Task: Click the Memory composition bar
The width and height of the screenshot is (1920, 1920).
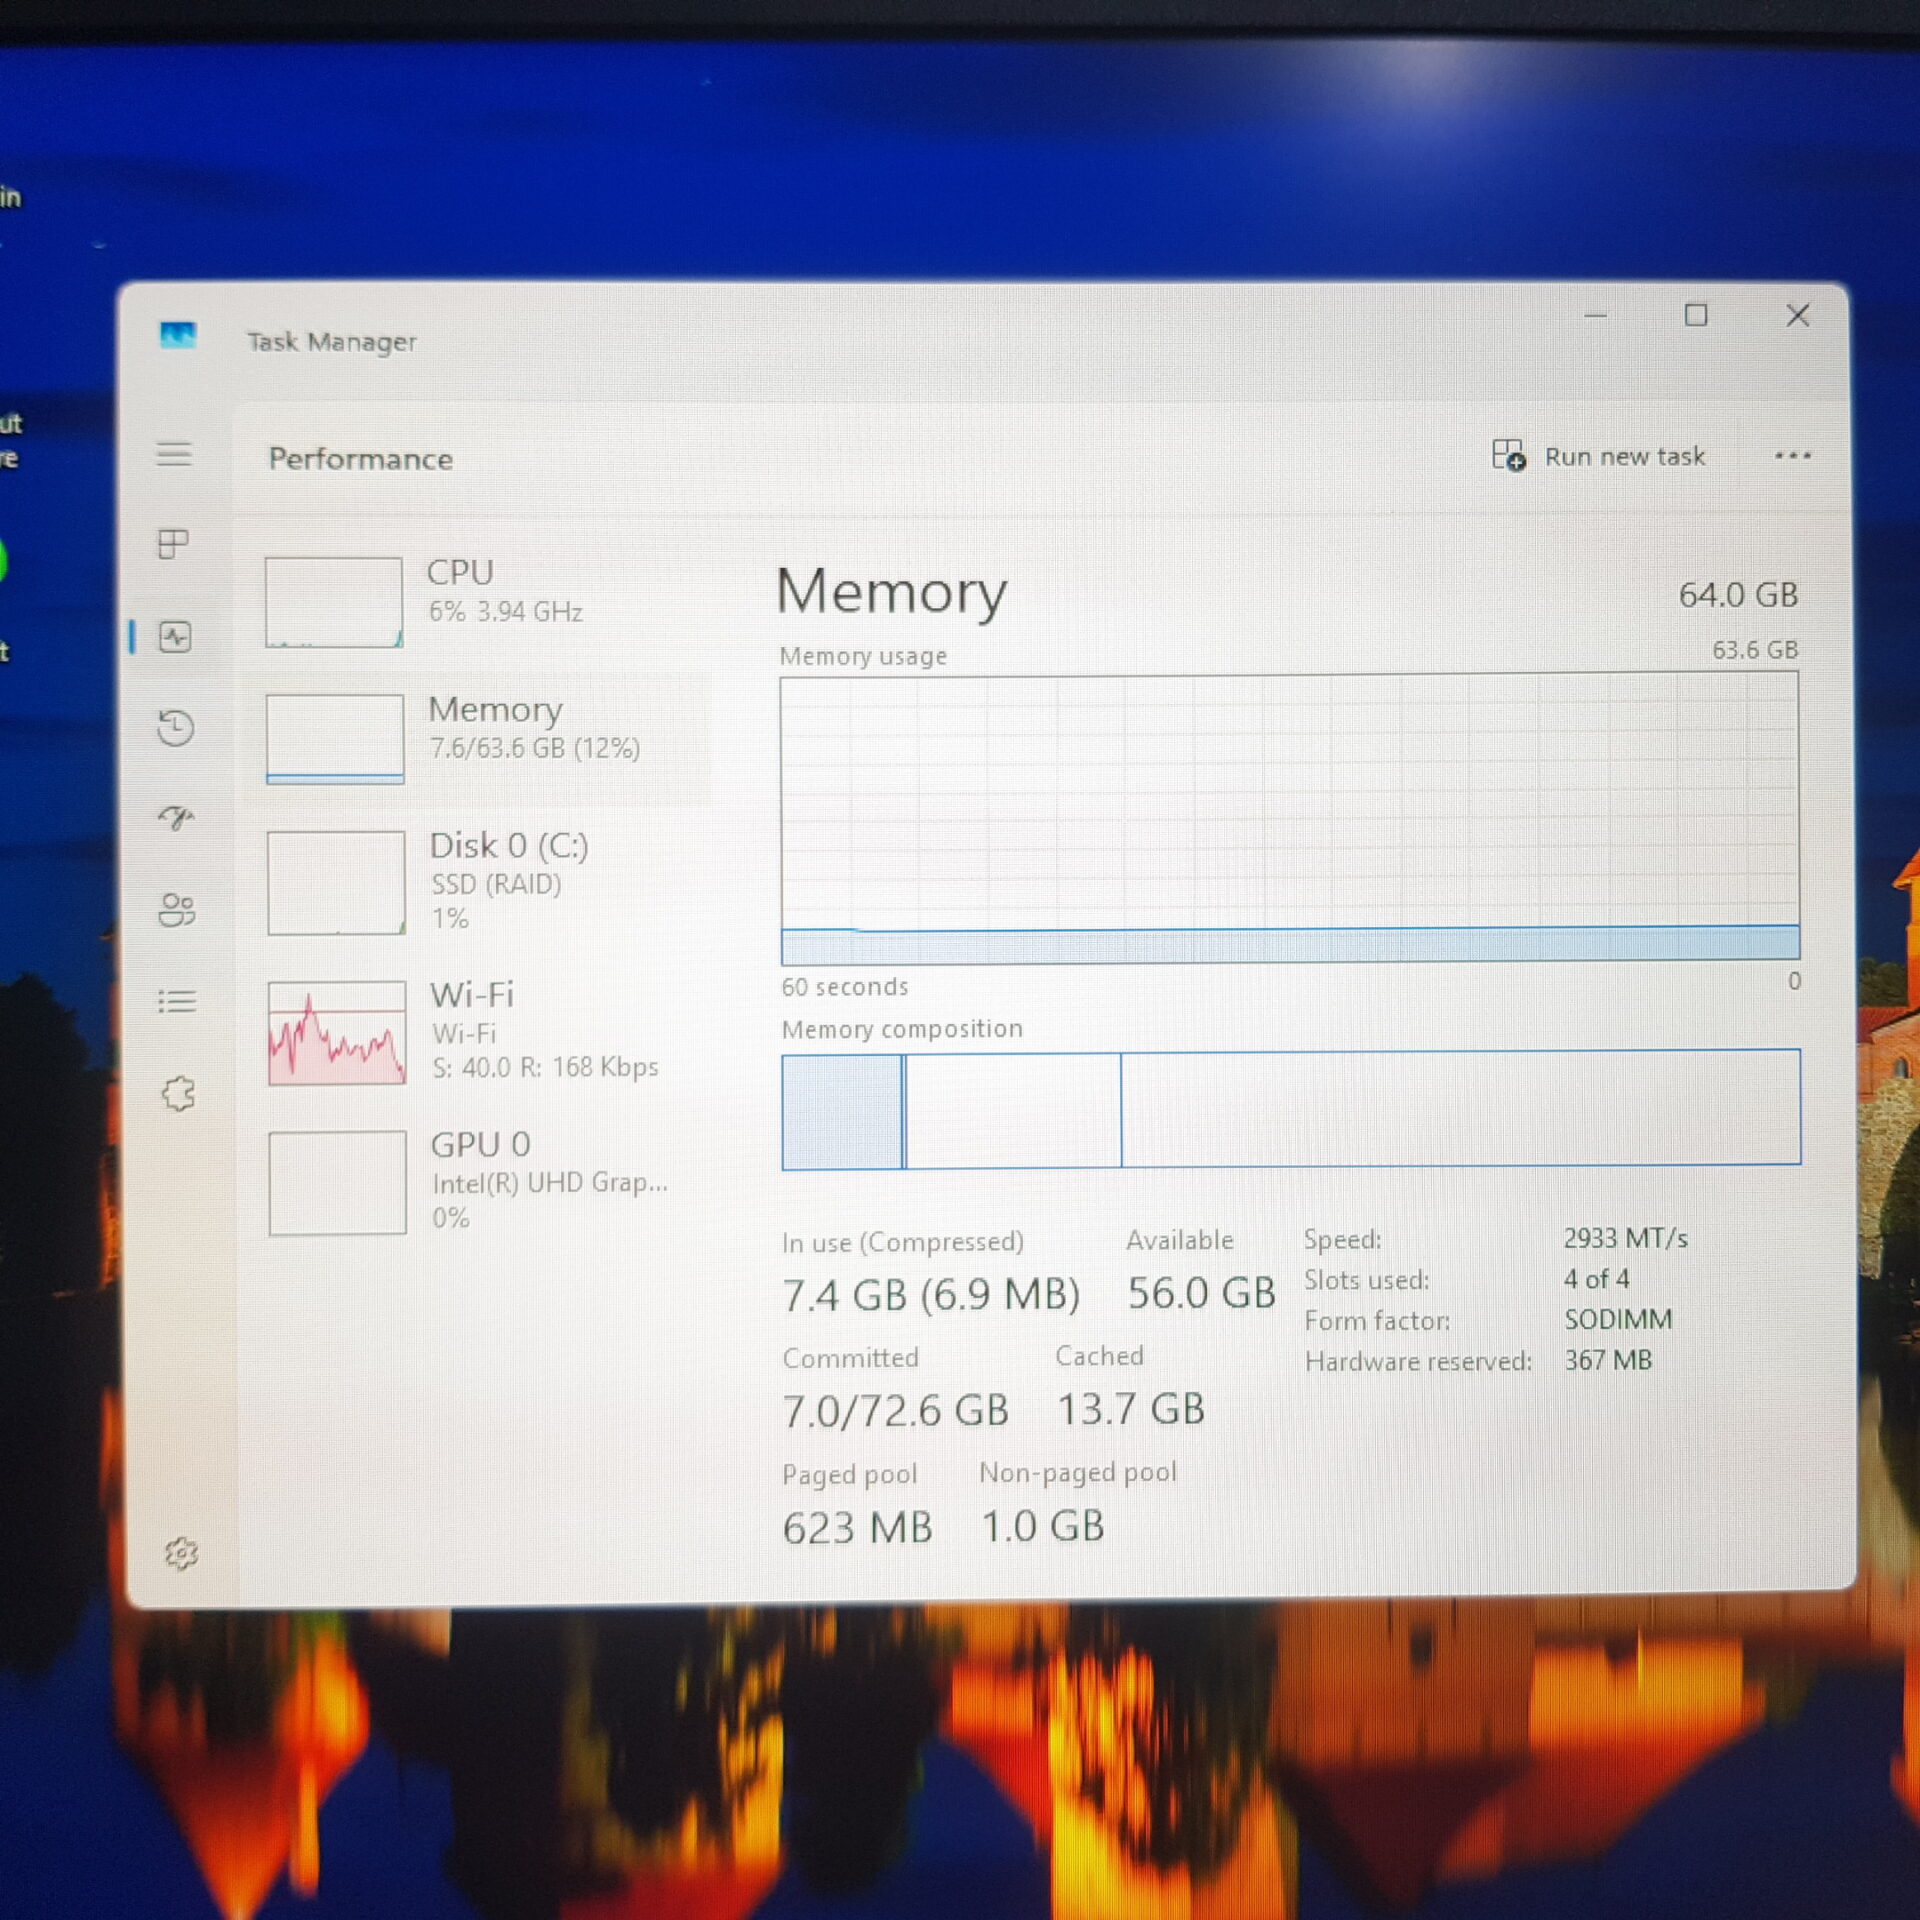Action: pyautogui.click(x=1291, y=1109)
